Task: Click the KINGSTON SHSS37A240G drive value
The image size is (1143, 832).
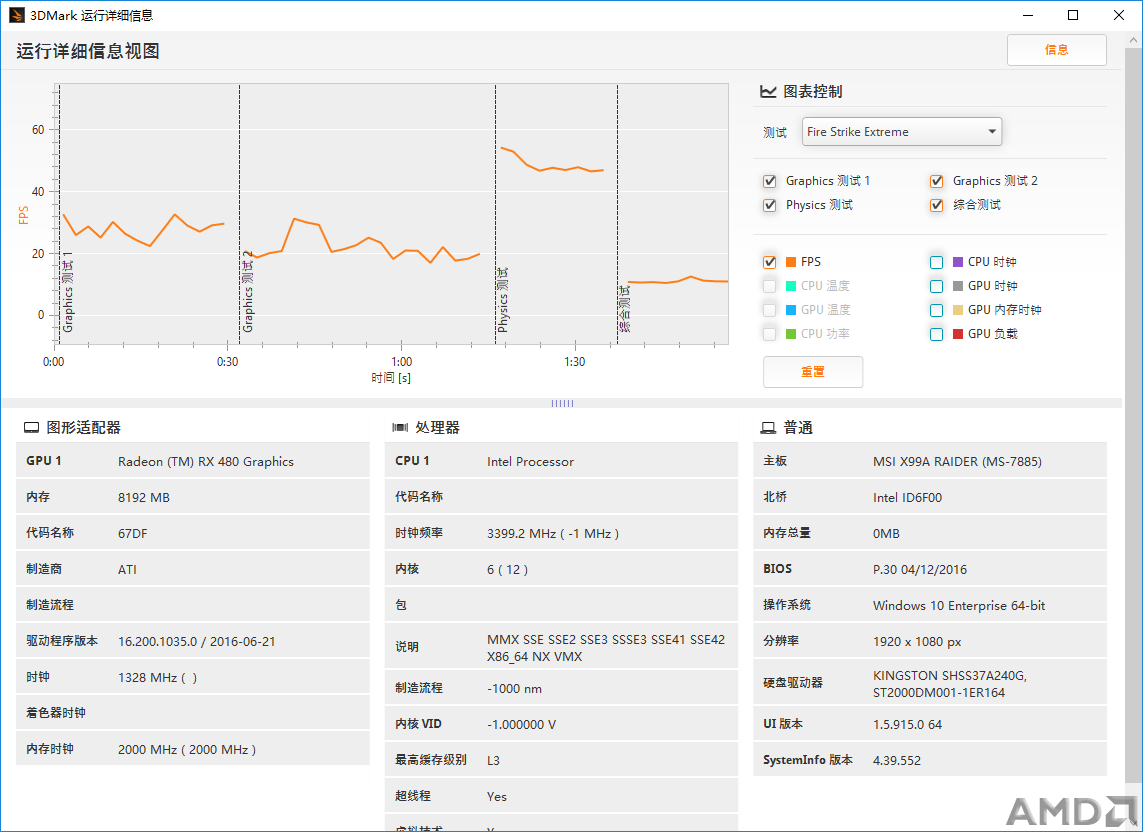Action: (x=950, y=684)
